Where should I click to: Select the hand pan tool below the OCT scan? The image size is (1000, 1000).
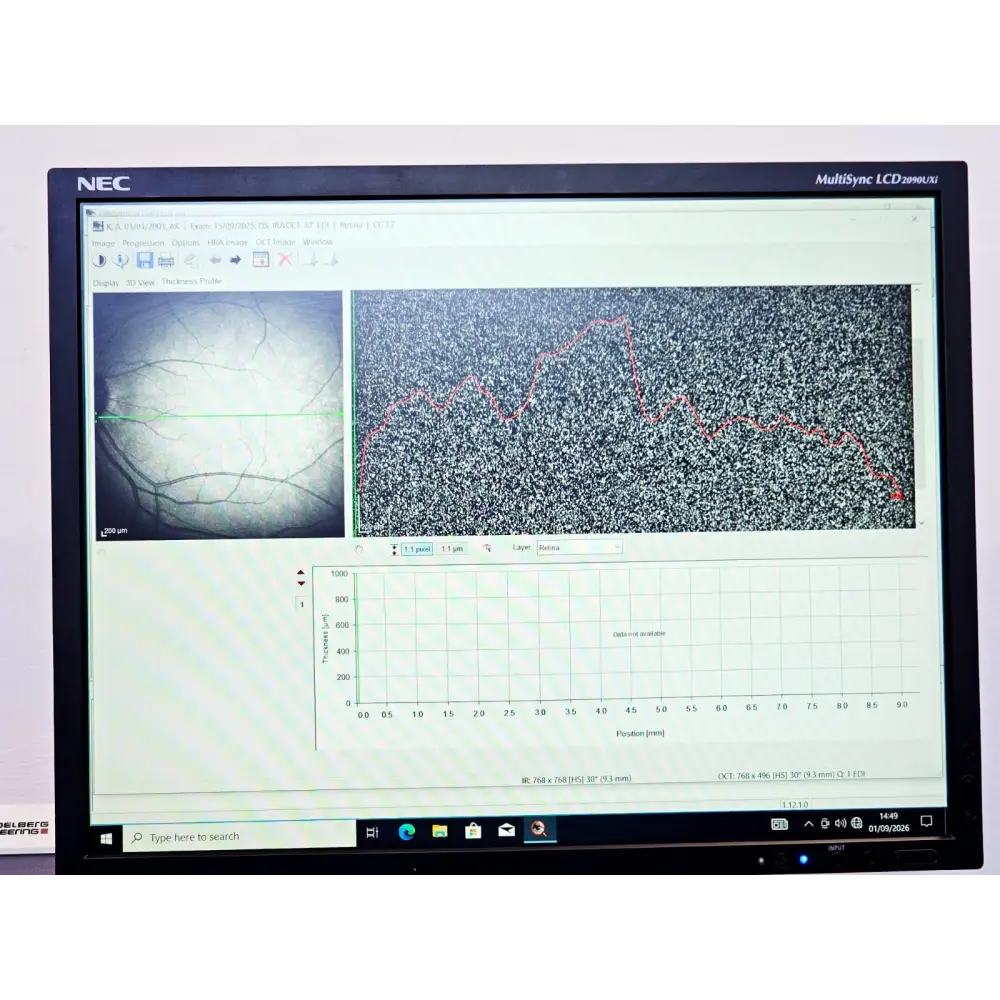tap(359, 549)
